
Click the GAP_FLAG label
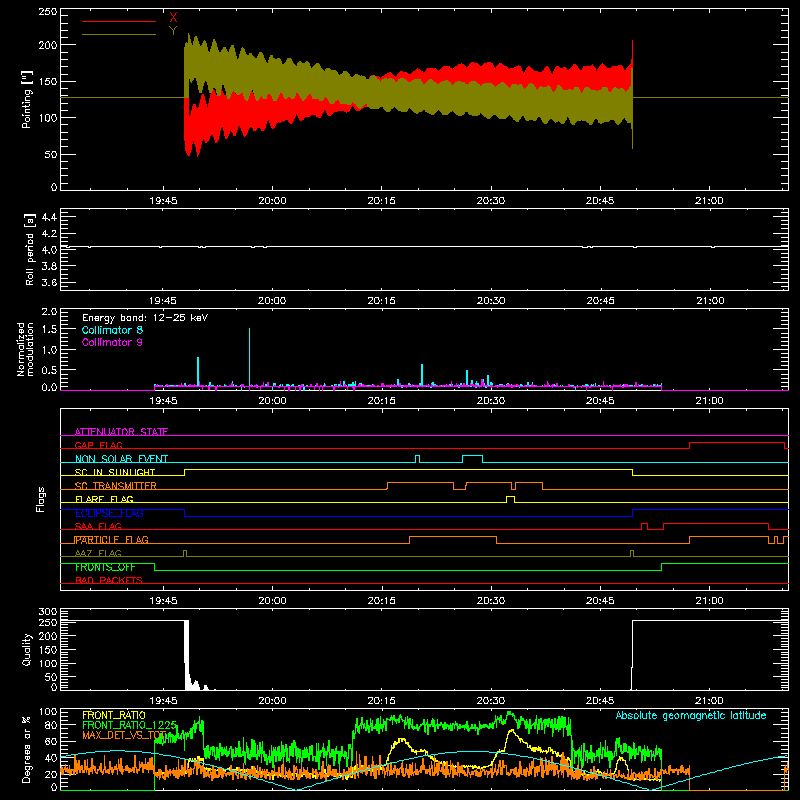[x=98, y=445]
